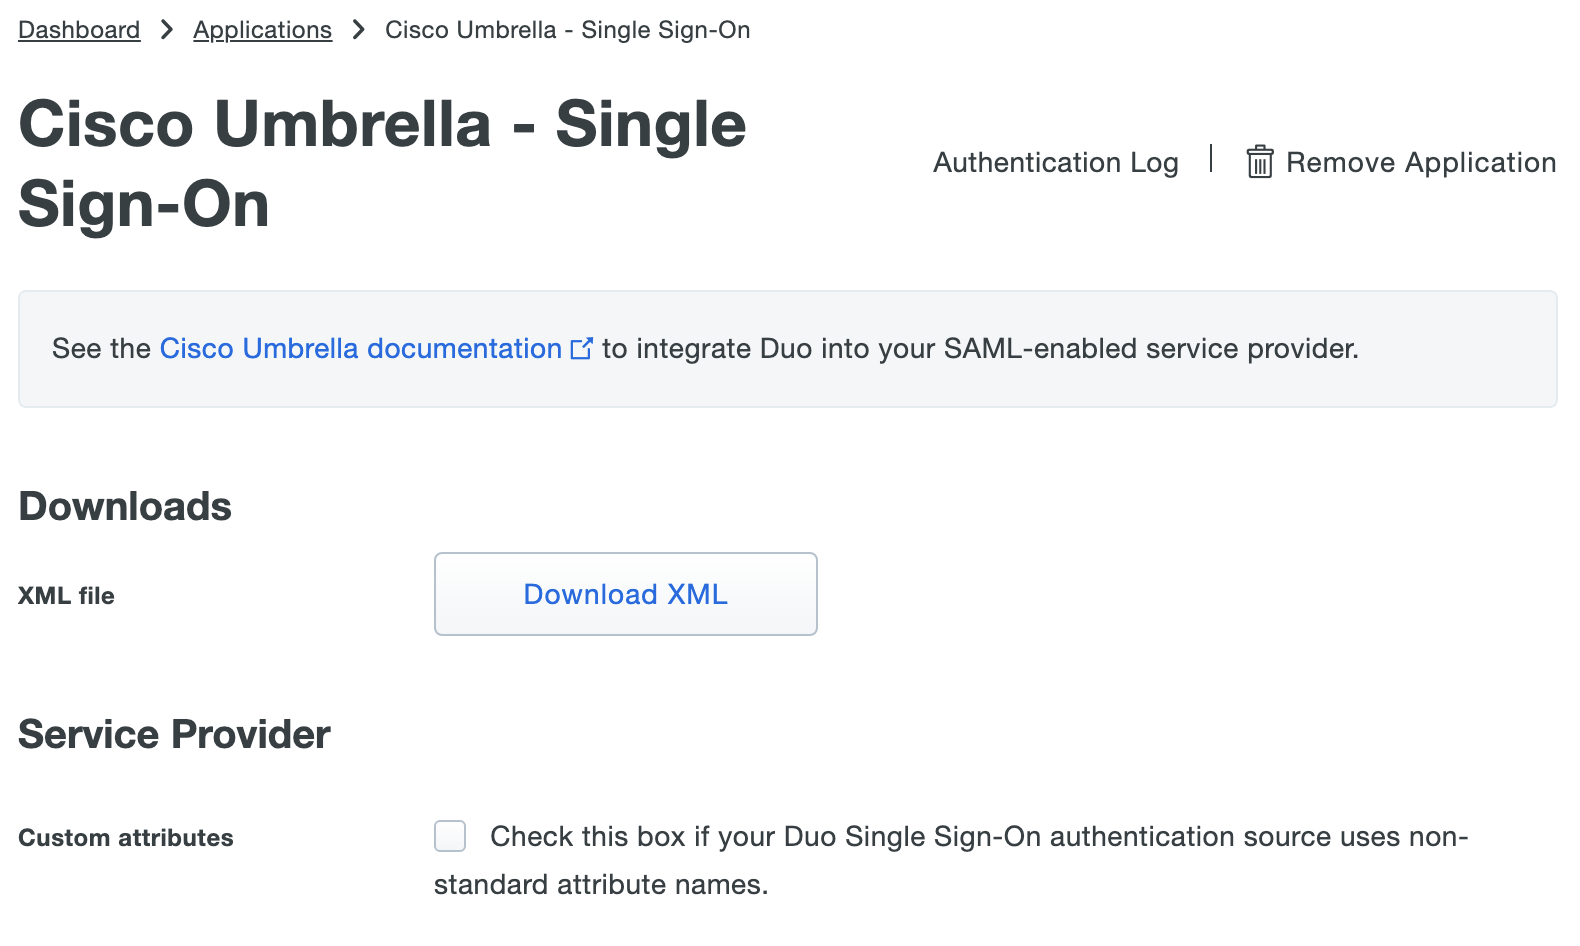The image size is (1580, 946).
Task: Click the Downloads section heading
Action: (x=124, y=506)
